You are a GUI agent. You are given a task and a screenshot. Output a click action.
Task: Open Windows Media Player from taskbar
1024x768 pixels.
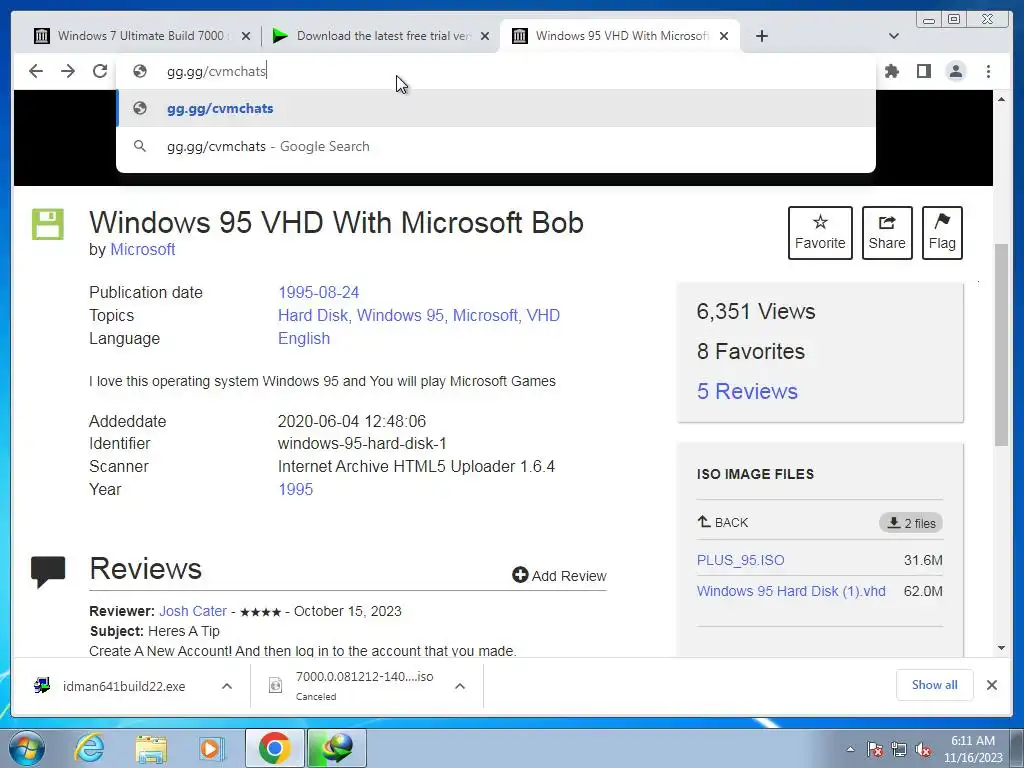(x=211, y=748)
